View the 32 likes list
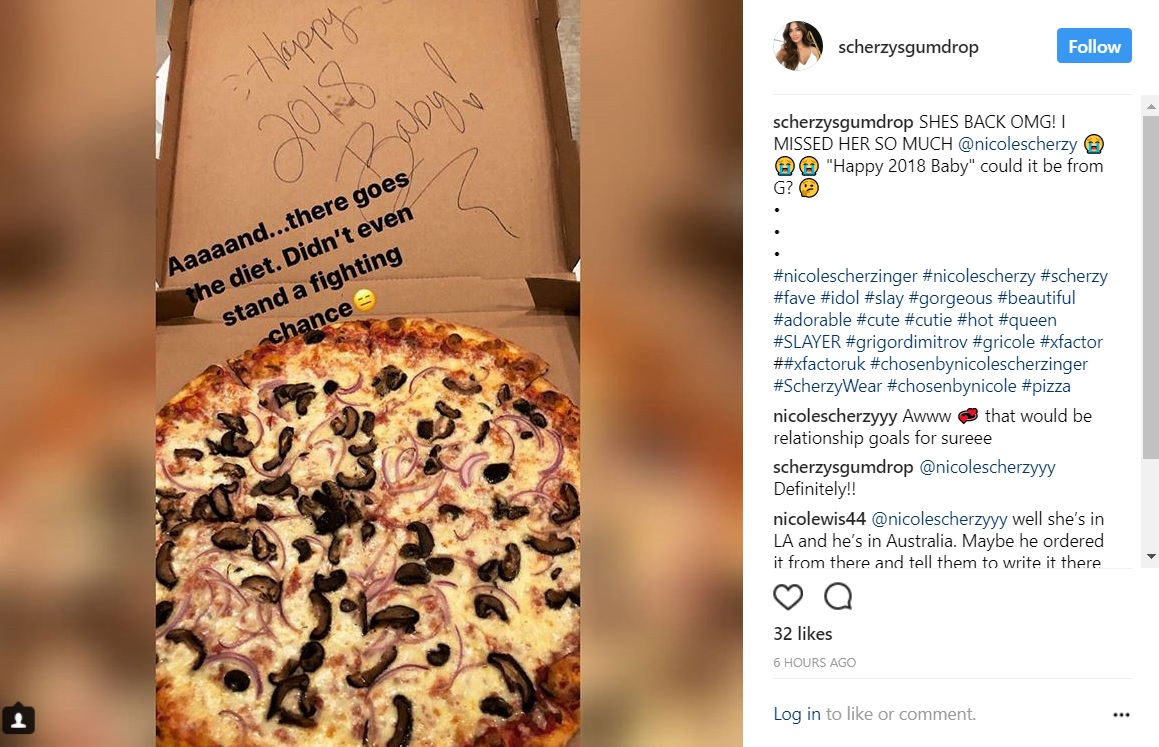This screenshot has width=1159, height=747. [803, 634]
